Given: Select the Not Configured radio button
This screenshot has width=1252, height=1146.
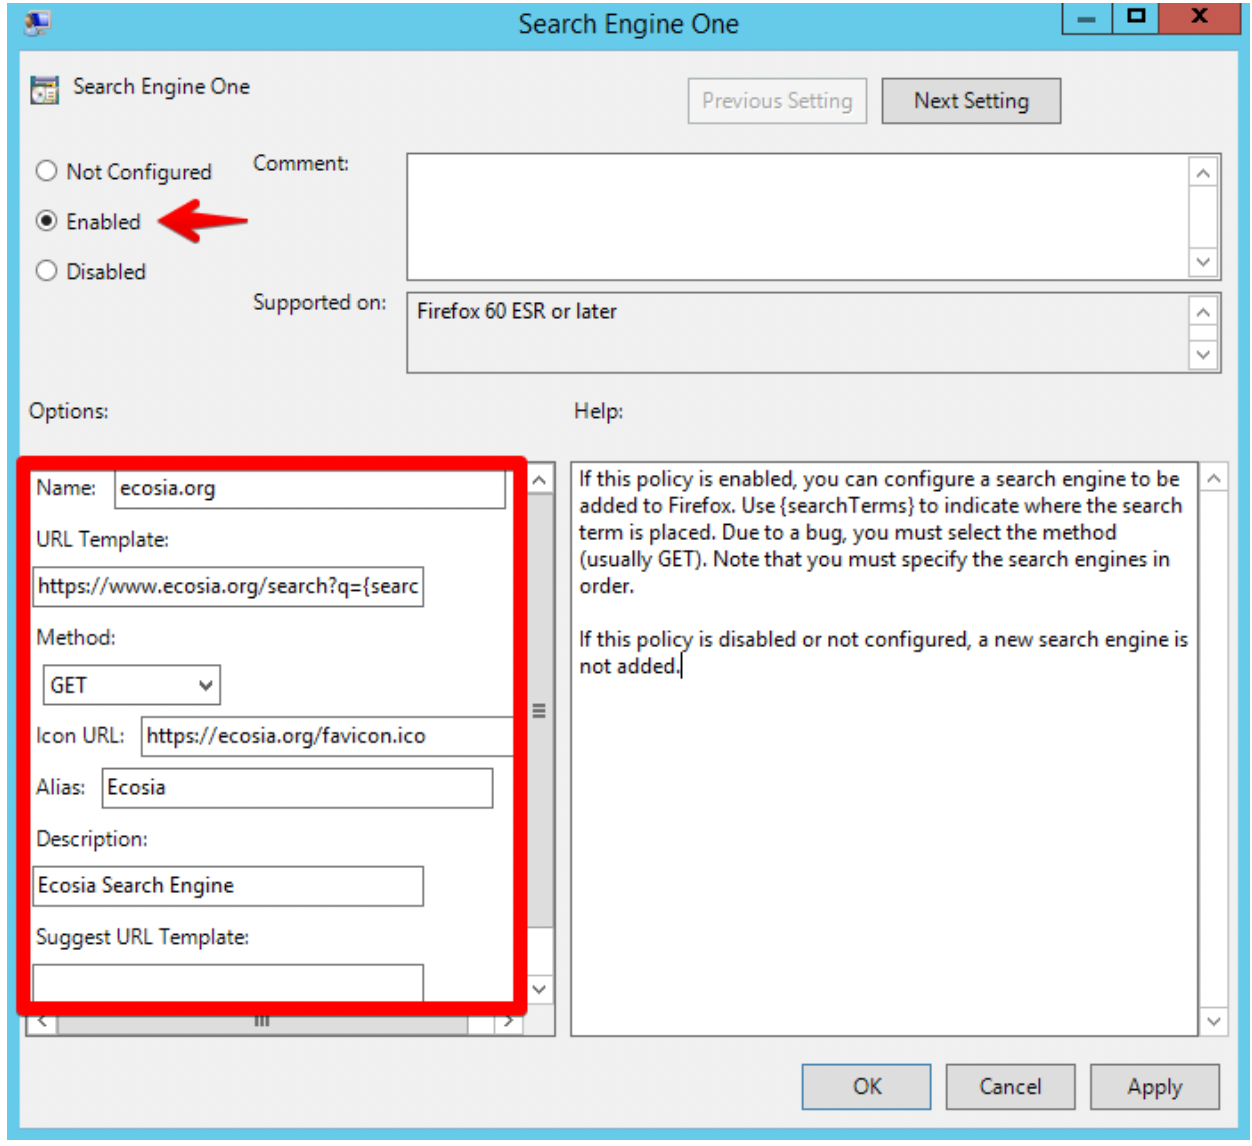Looking at the screenshot, I should coord(46,171).
